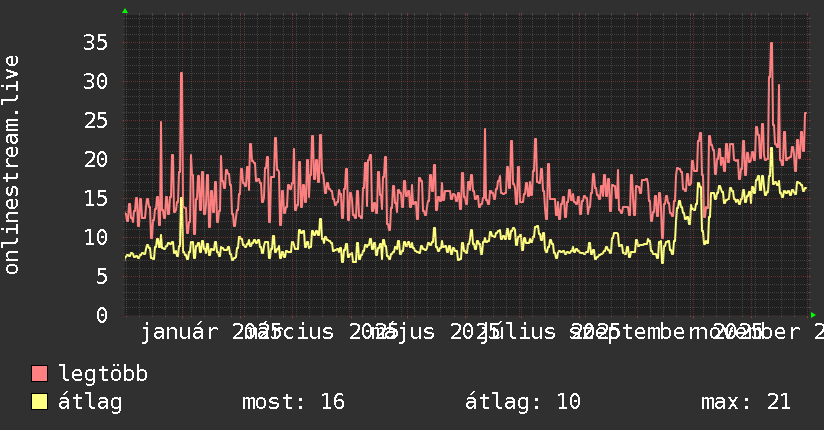Click the y-axis label 10
Screen dimensions: 824x430
[x=96, y=238]
